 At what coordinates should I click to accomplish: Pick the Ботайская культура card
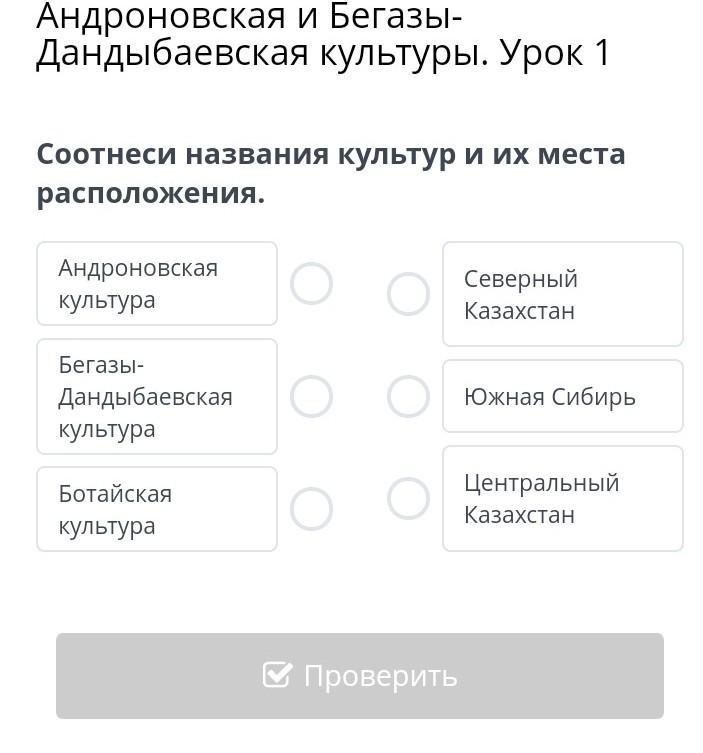pos(157,509)
